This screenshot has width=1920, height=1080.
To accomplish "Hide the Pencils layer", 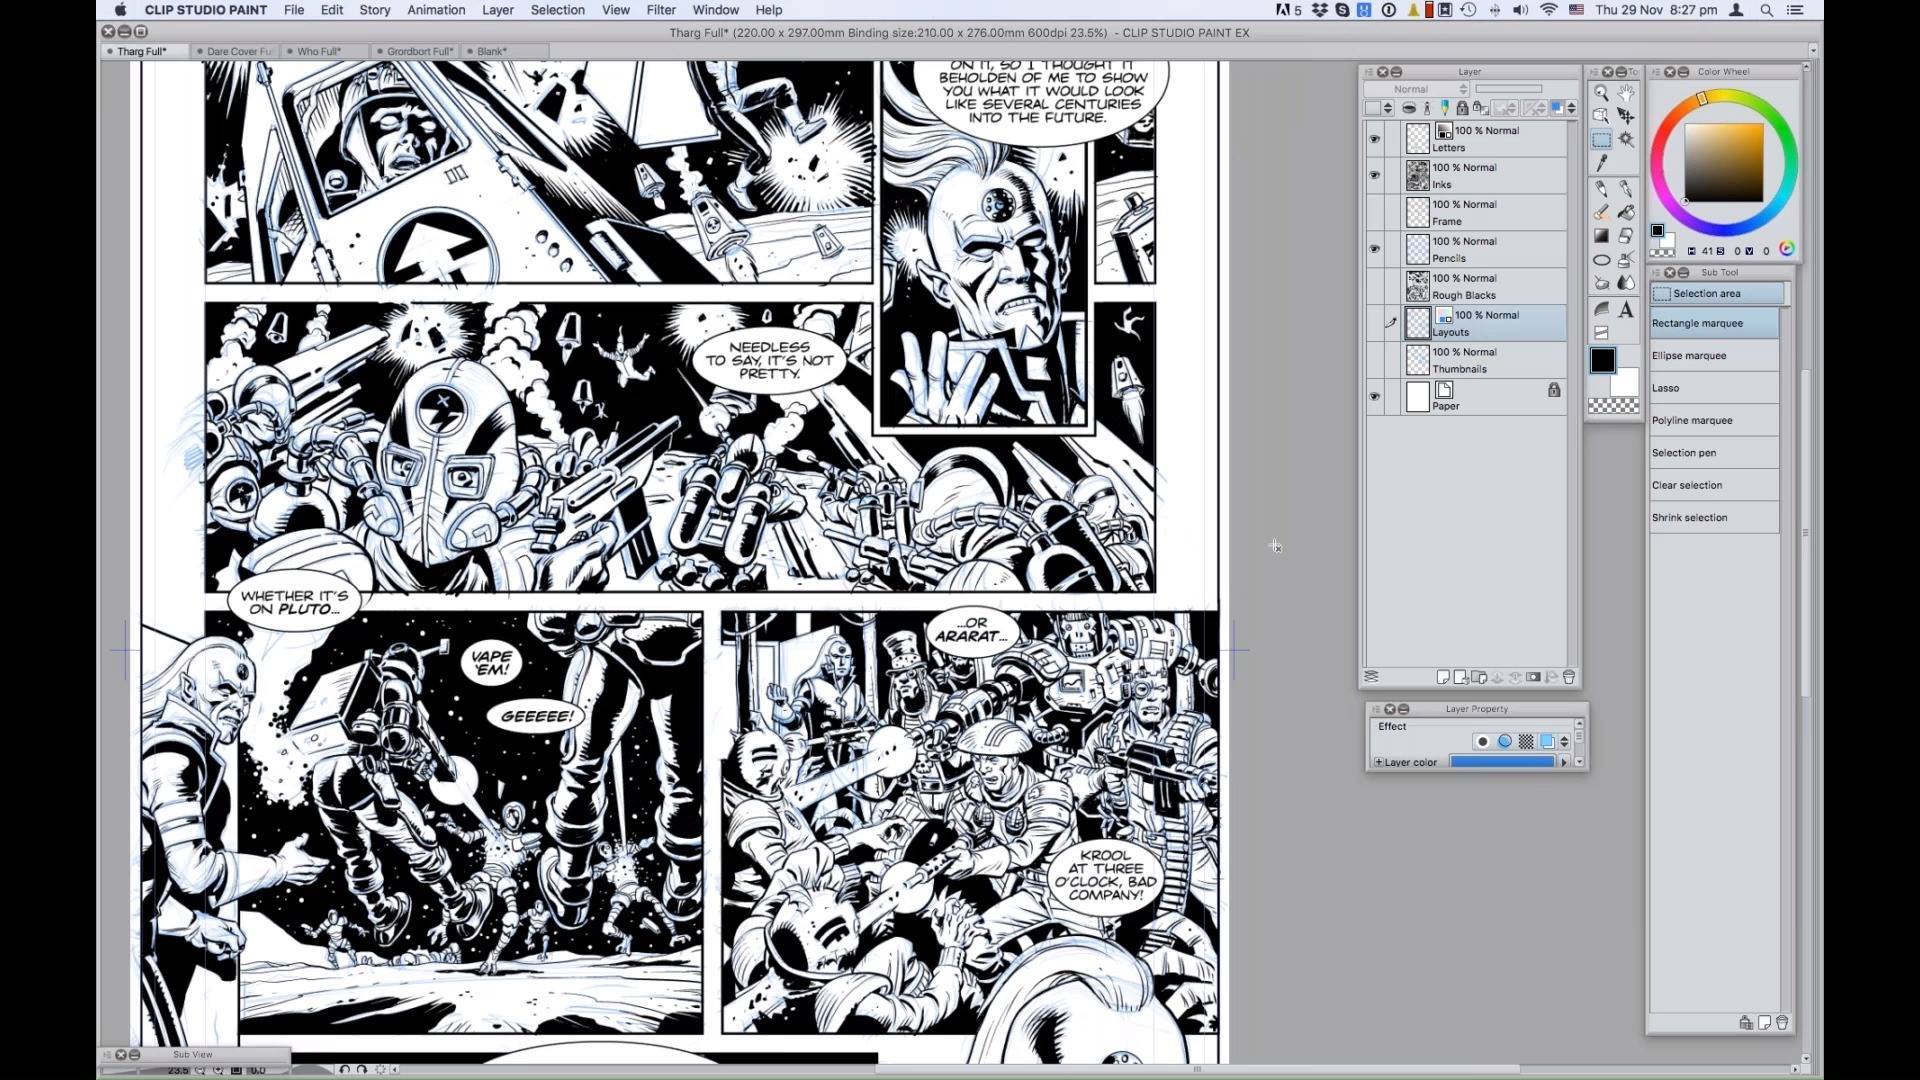I will 1374,249.
